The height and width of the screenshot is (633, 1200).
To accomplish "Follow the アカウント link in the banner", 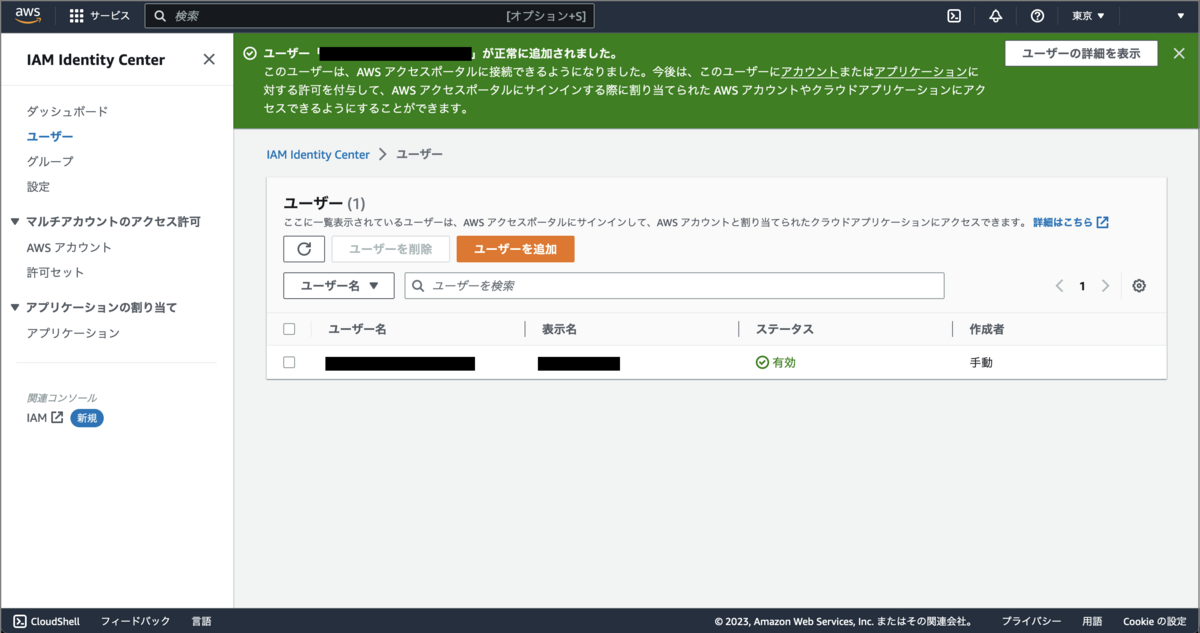I will (809, 72).
